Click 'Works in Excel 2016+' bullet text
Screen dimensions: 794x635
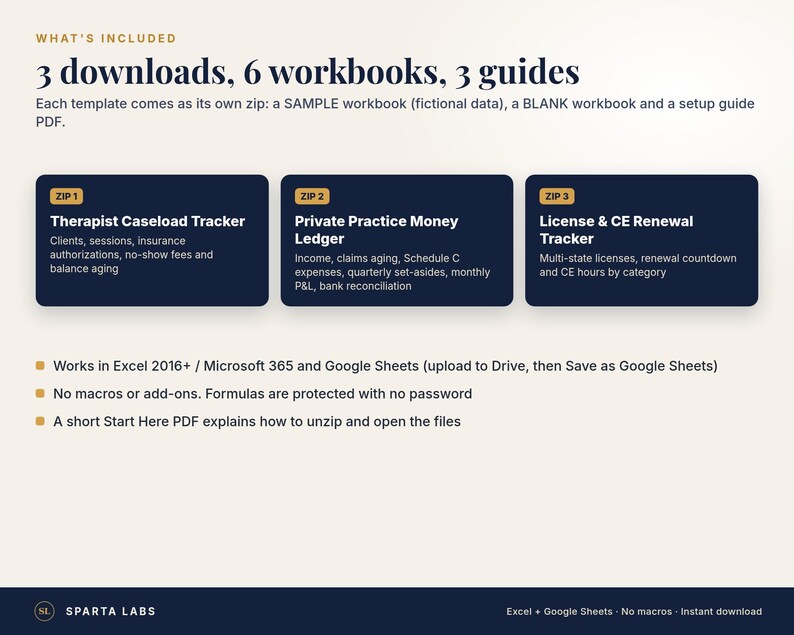(385, 366)
